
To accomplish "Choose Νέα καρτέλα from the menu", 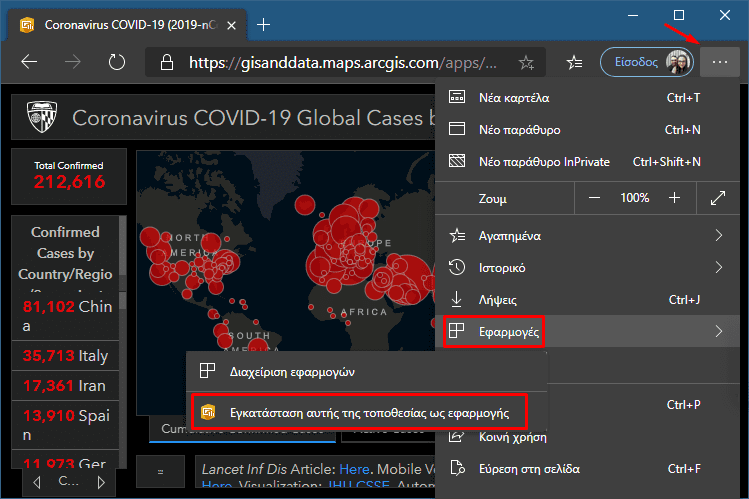I will click(x=587, y=98).
